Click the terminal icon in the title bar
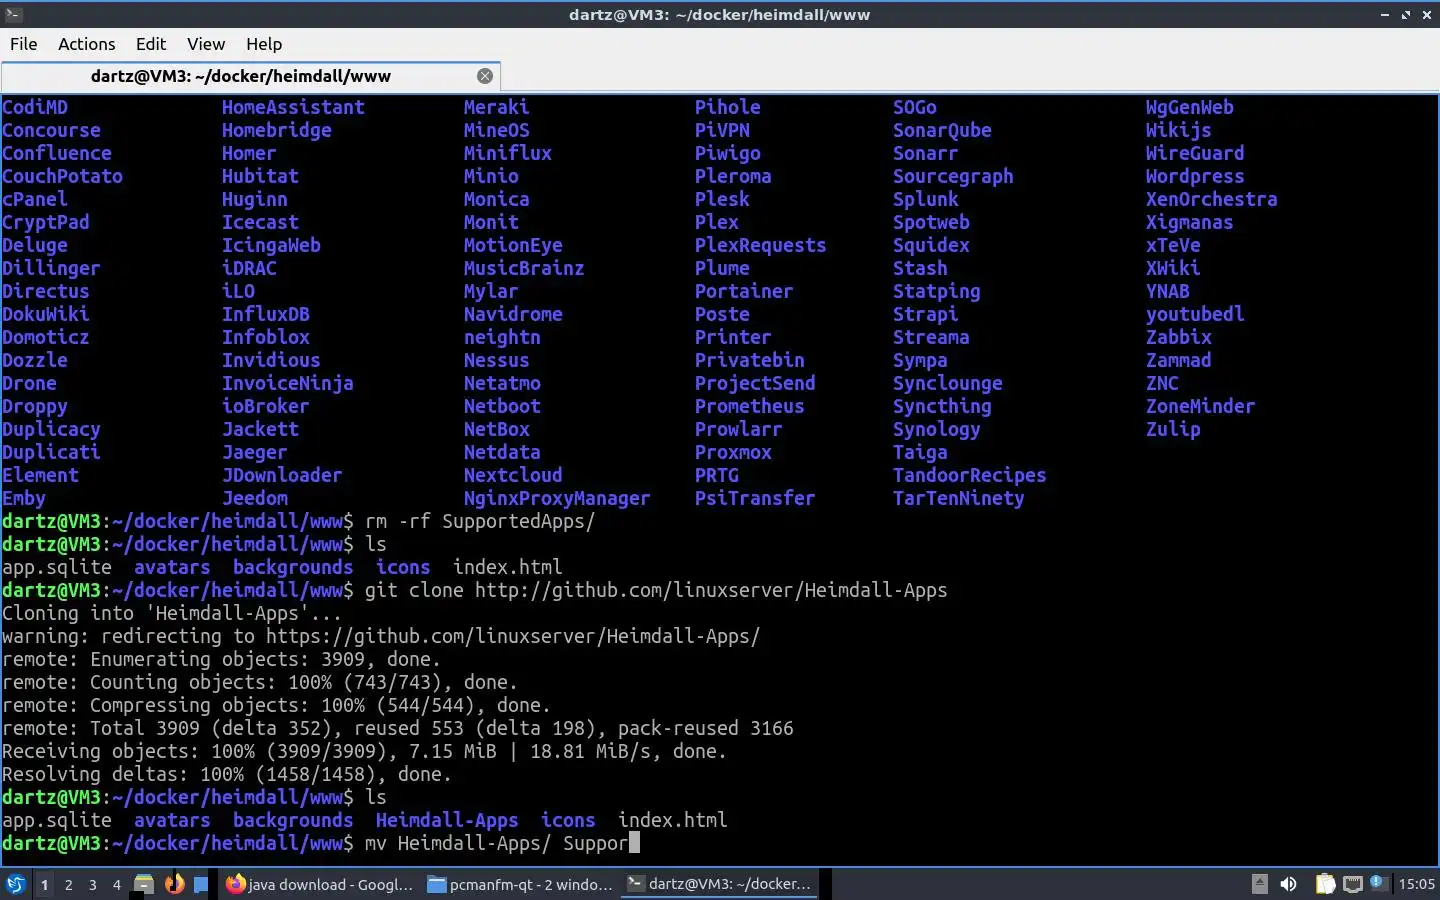The height and width of the screenshot is (900, 1440). click(12, 14)
